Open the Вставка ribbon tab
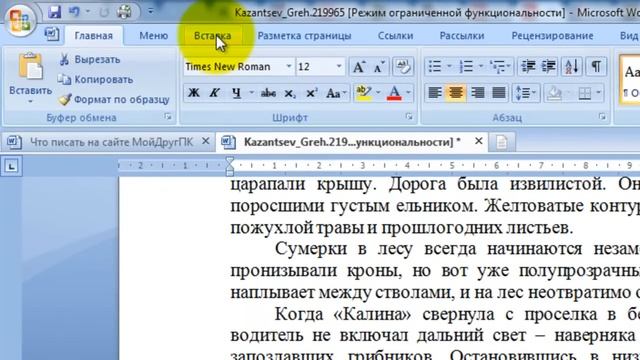This screenshot has width=640, height=360. (x=212, y=36)
